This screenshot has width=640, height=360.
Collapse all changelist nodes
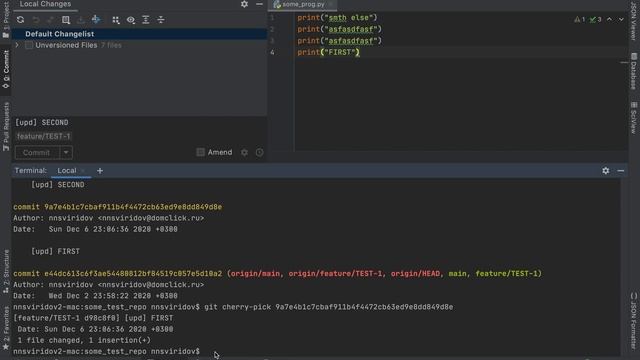161,20
